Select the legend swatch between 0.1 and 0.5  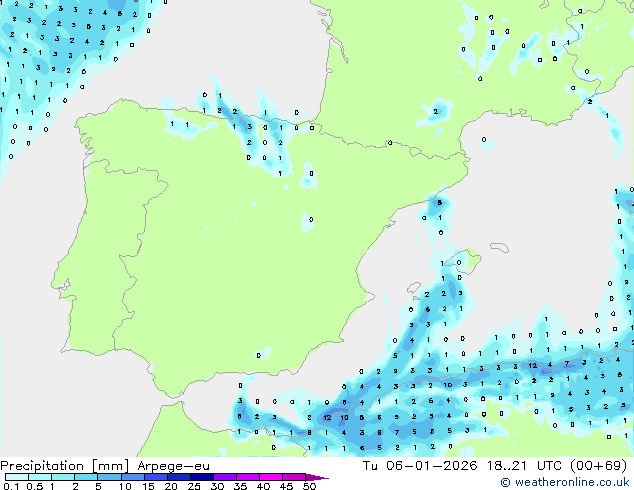(17, 477)
